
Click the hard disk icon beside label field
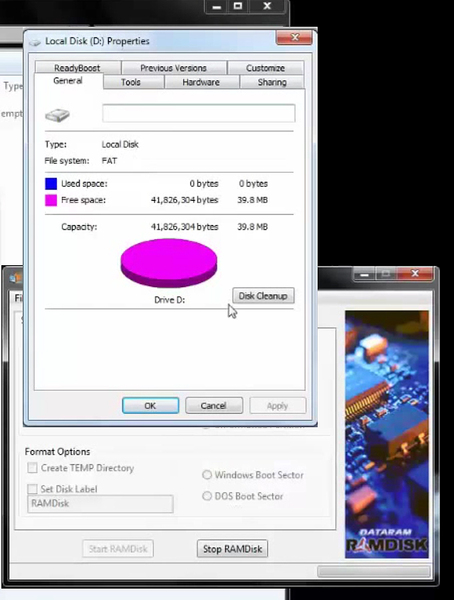(x=57, y=115)
